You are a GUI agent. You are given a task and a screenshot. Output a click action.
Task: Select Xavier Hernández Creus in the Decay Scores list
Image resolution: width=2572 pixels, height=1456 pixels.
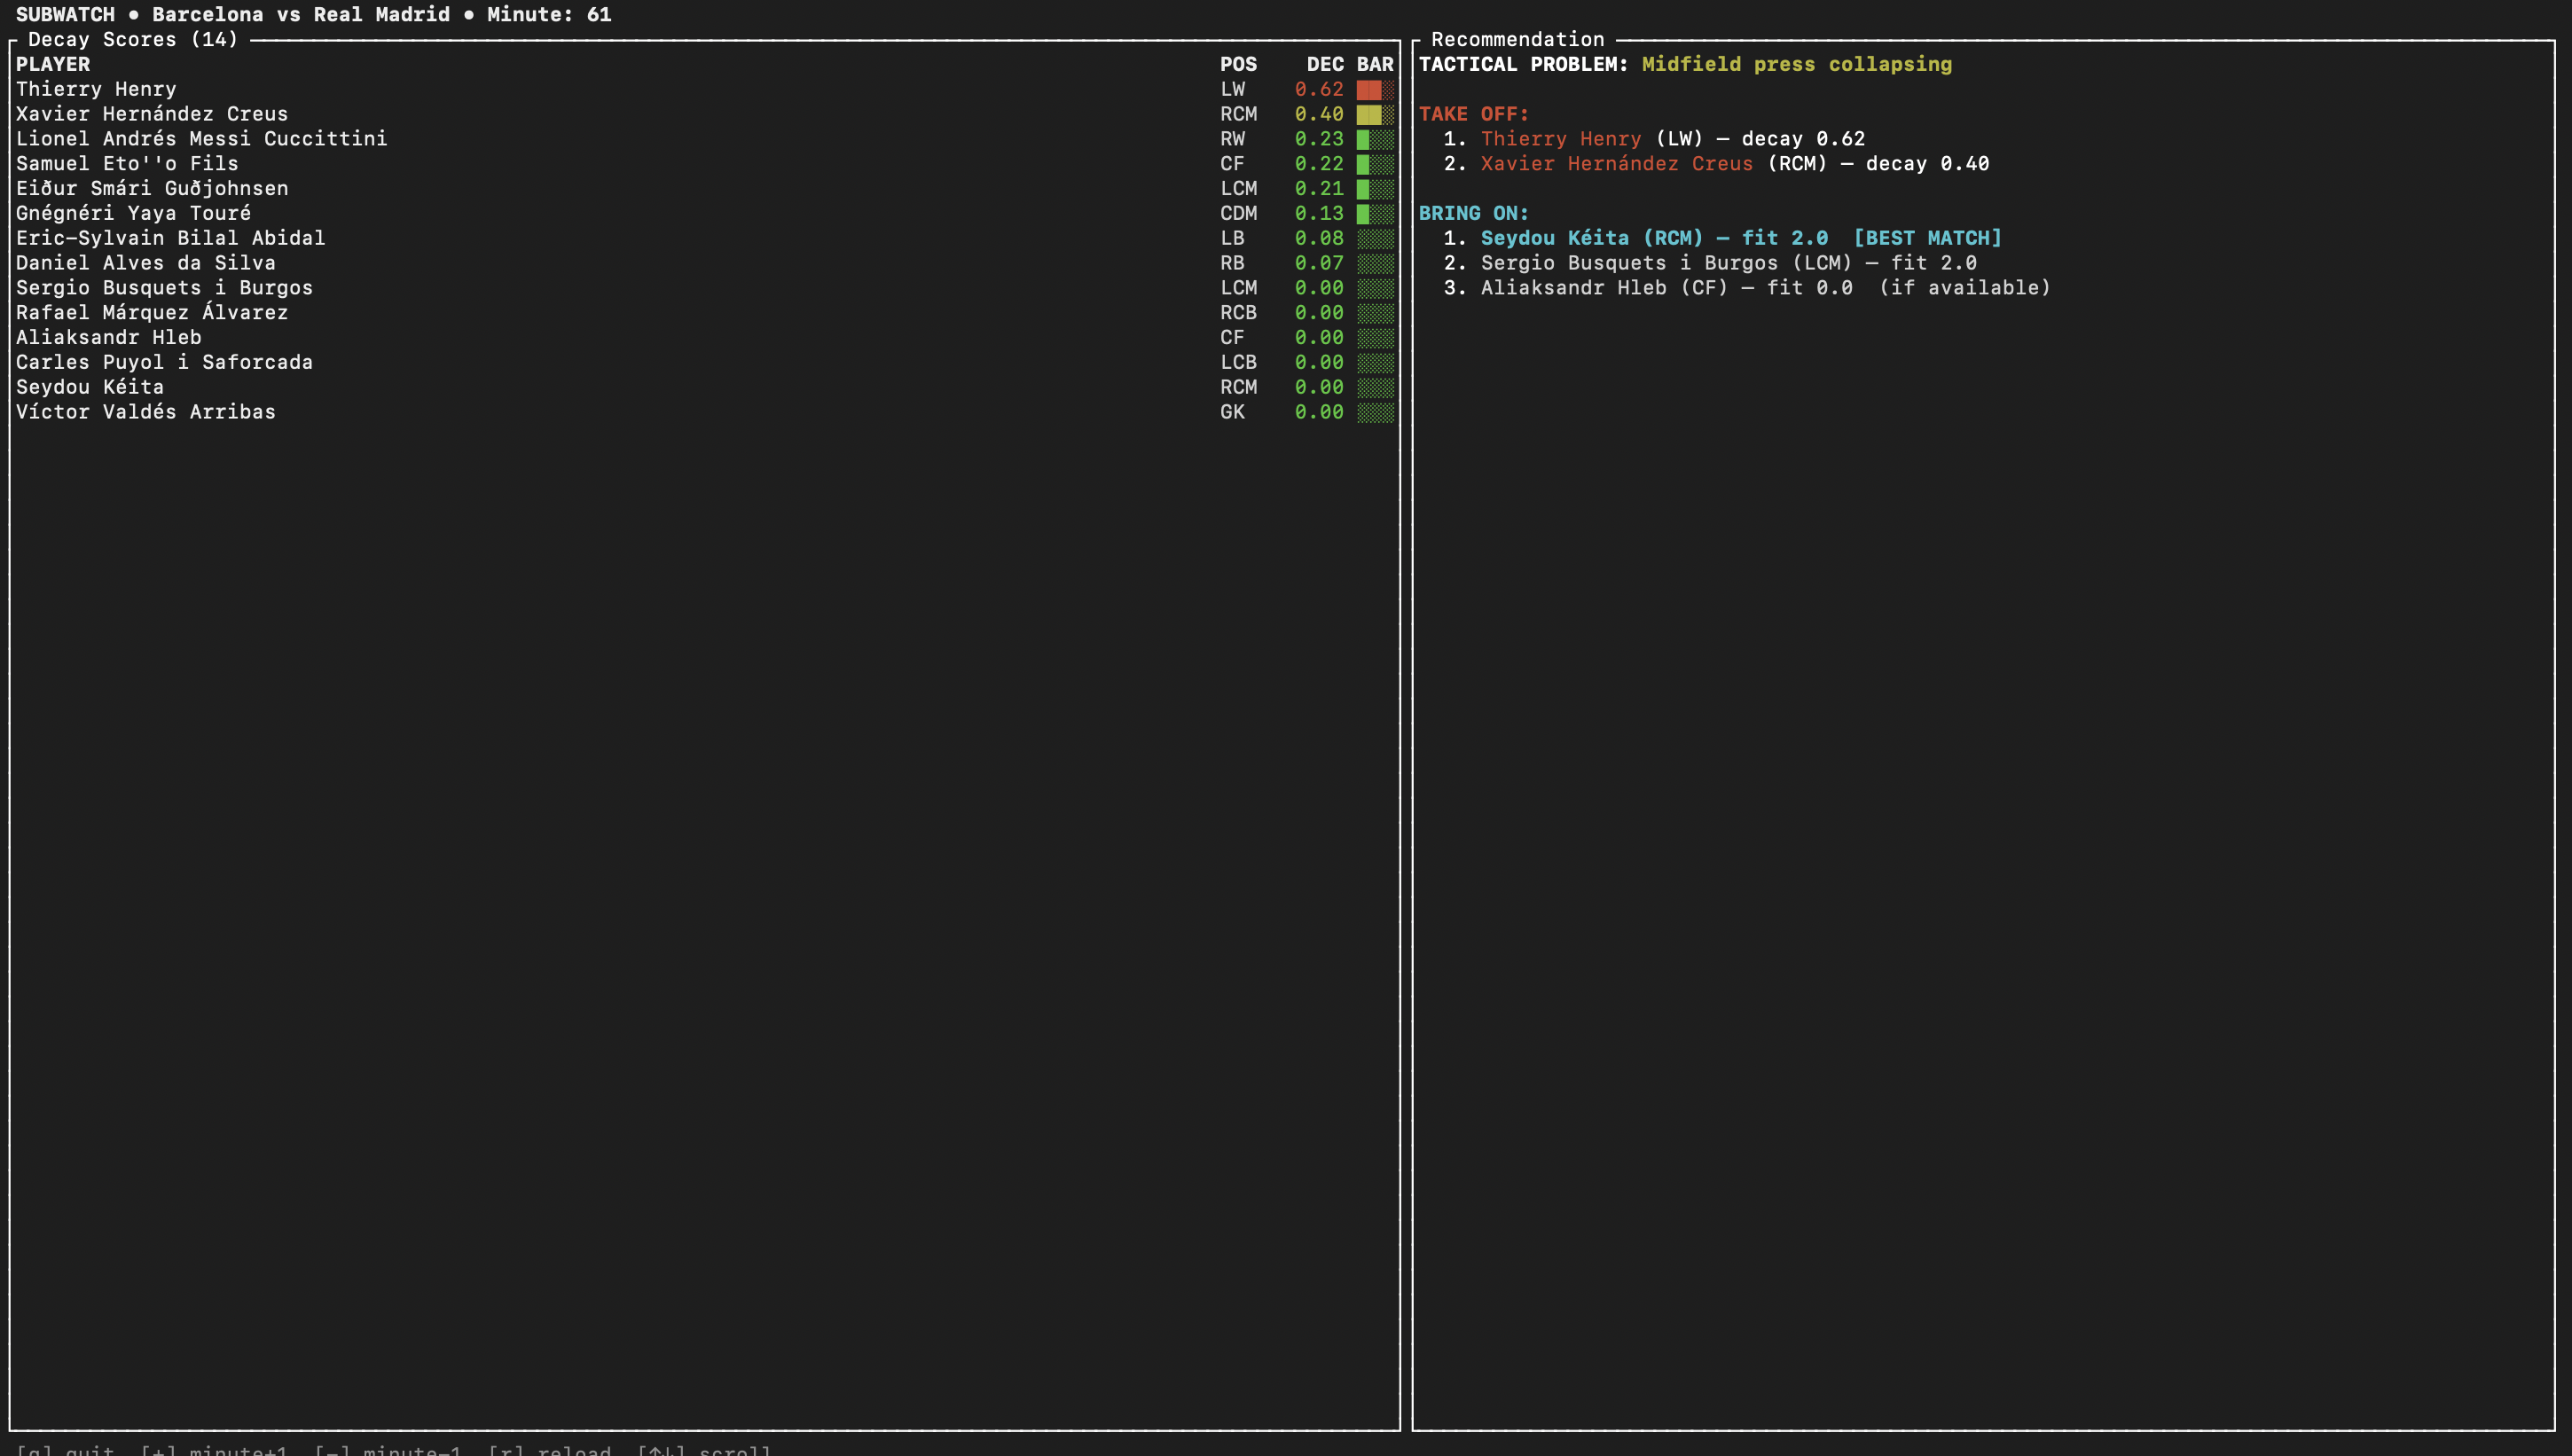pyautogui.click(x=152, y=114)
